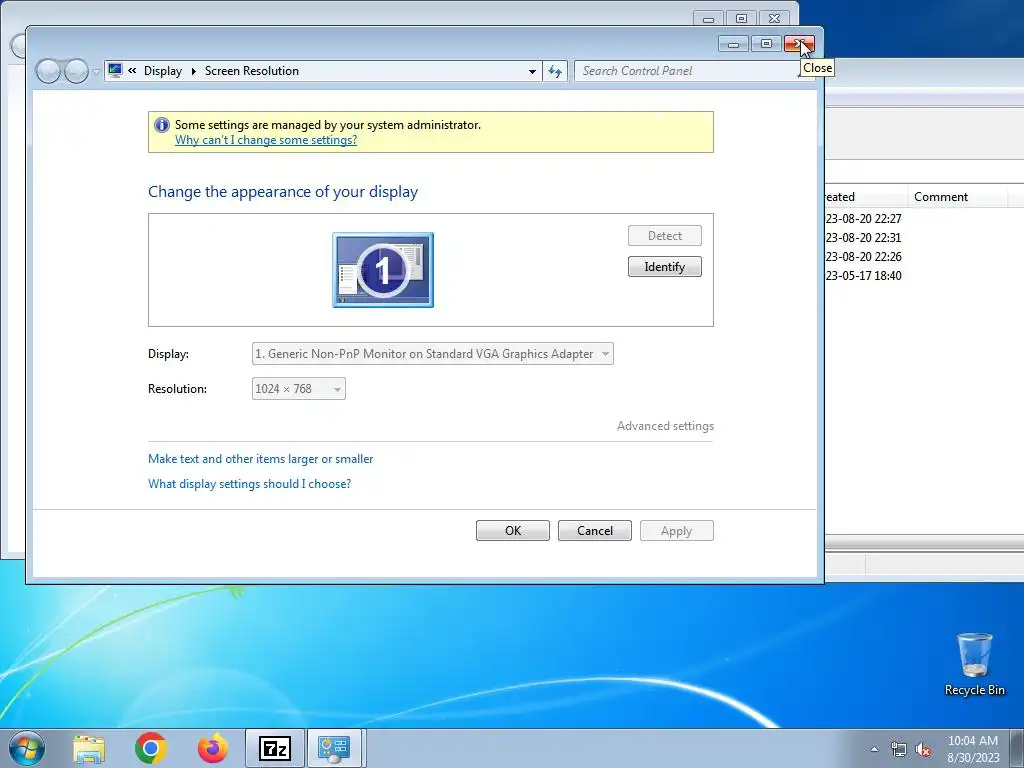Click the Apply button
Image resolution: width=1024 pixels, height=768 pixels.
(677, 530)
